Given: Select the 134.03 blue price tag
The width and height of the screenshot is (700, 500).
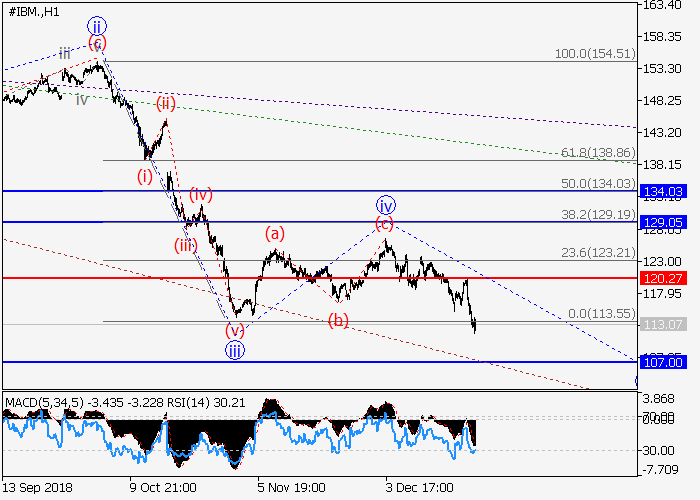Looking at the screenshot, I should [x=663, y=191].
